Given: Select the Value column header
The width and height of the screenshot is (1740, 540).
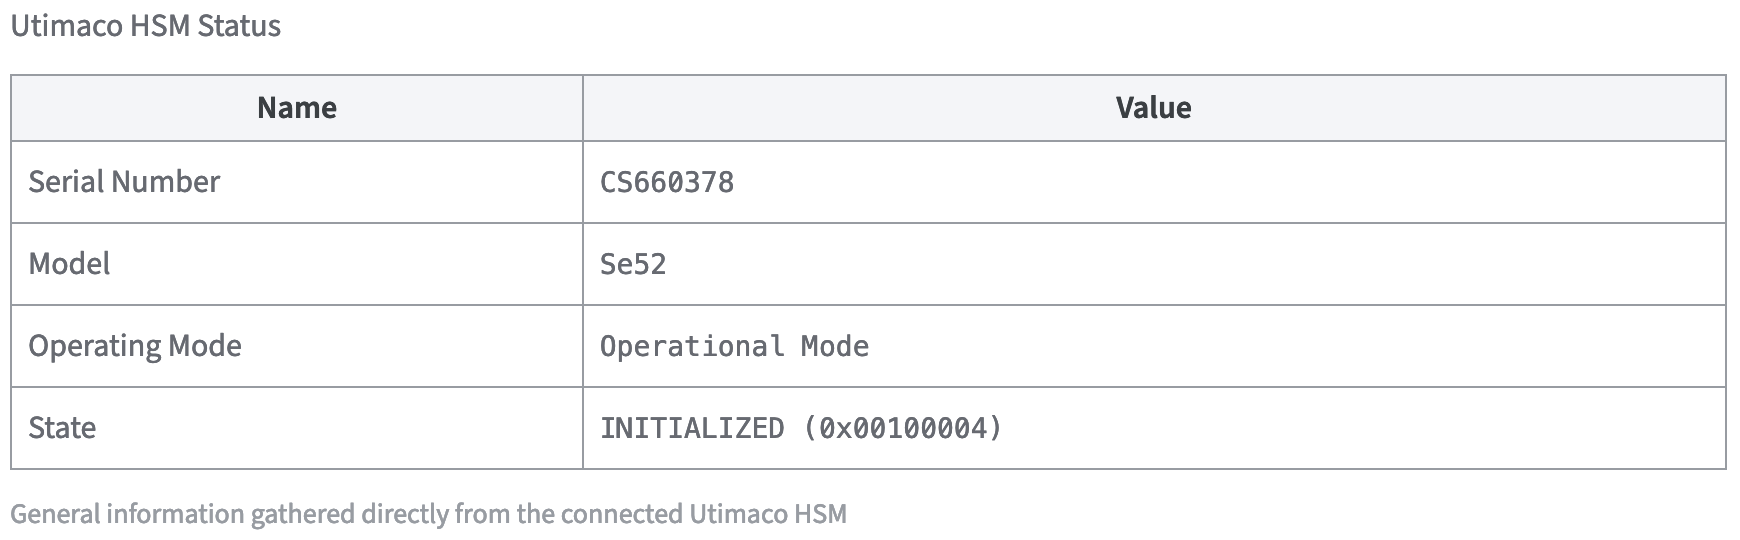Looking at the screenshot, I should 1153,108.
